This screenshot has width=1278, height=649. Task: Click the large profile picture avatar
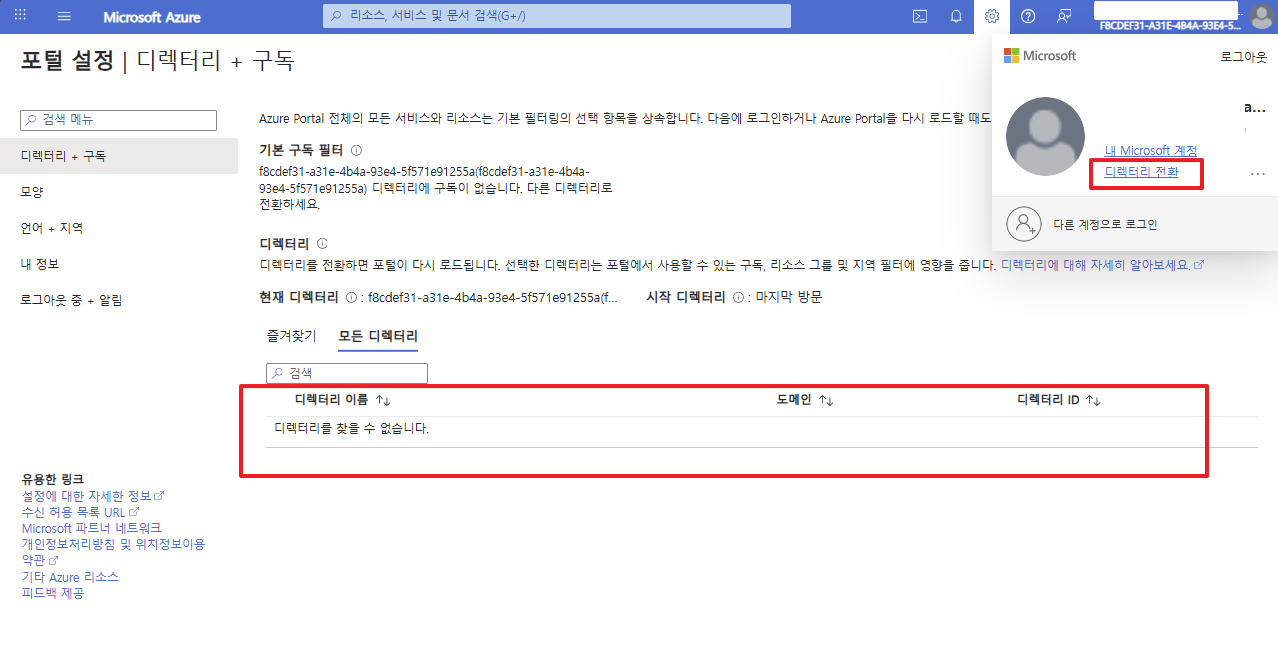(x=1044, y=136)
